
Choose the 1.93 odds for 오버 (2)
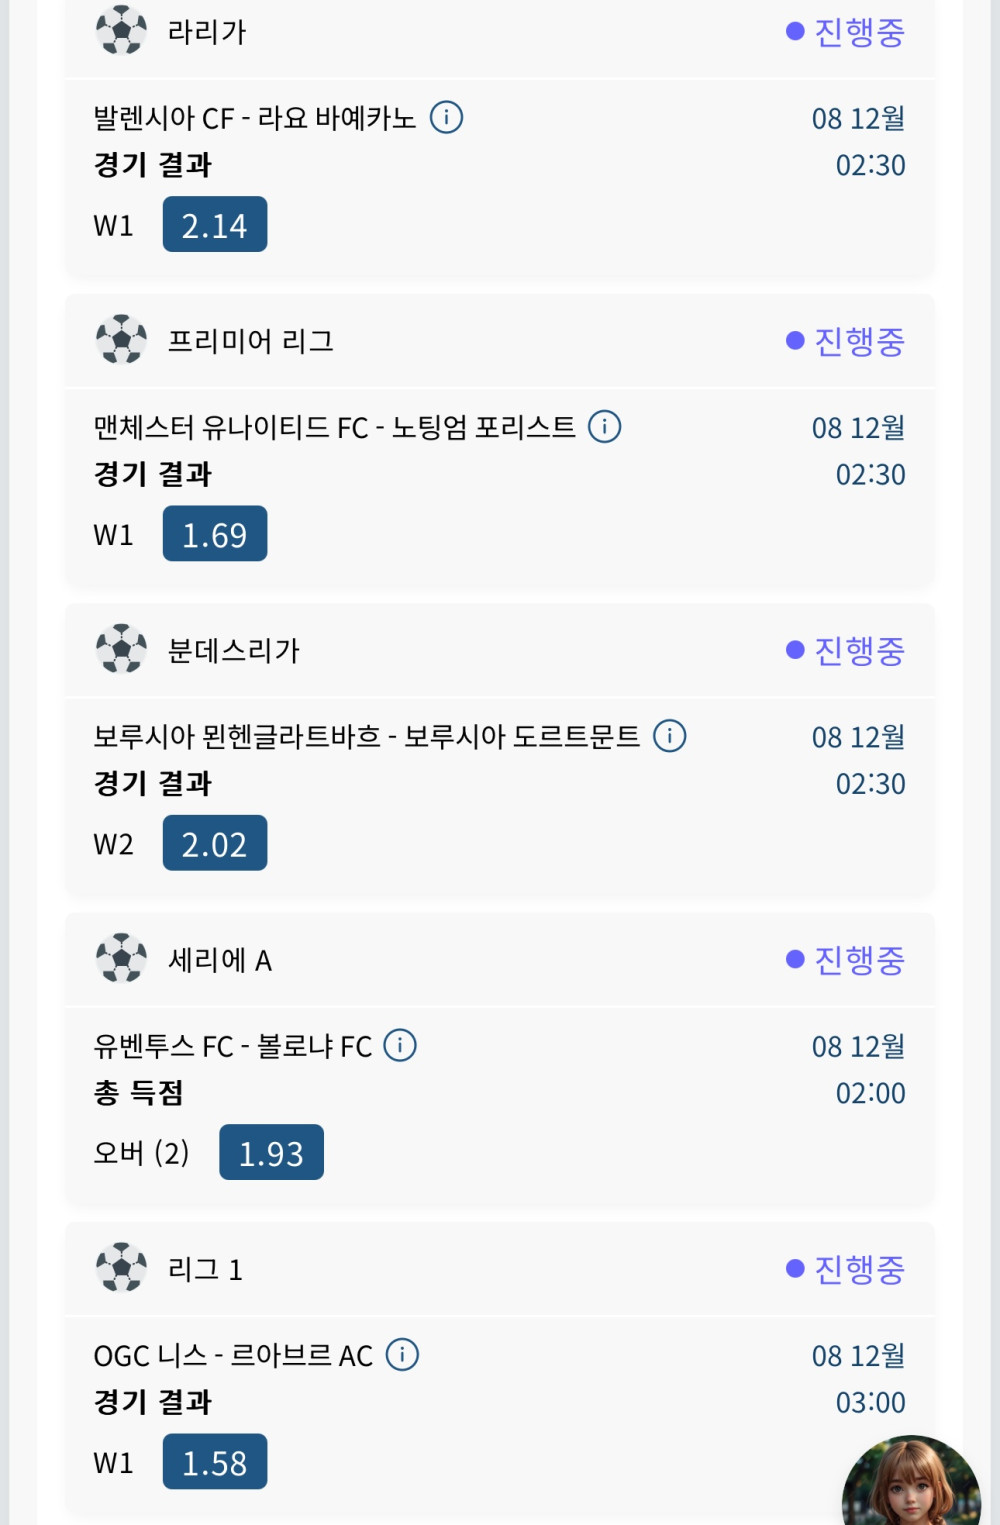pos(271,1152)
